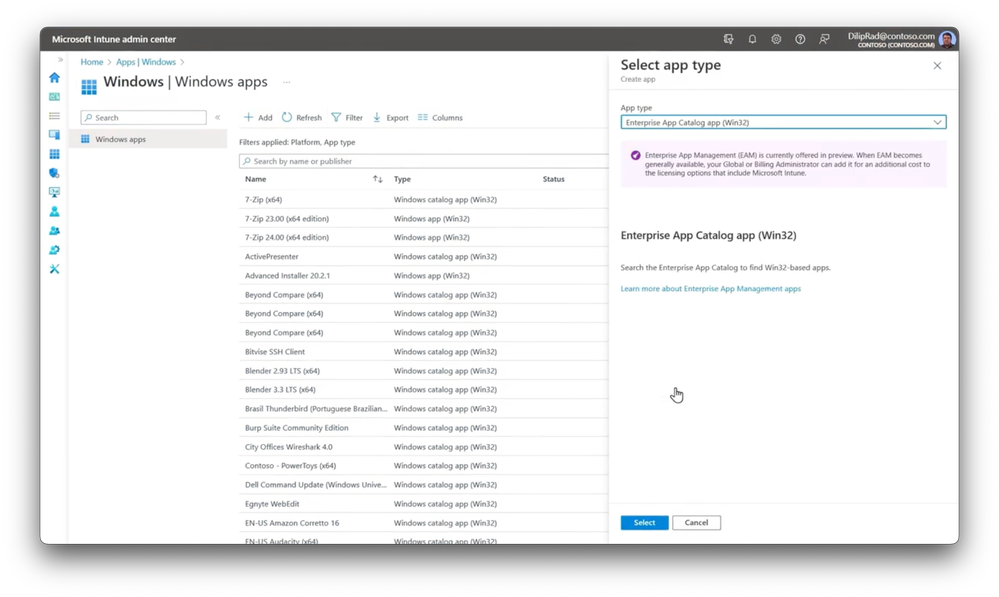
Task: Open Contoso - PowerToys (x64) app
Action: [291, 466]
